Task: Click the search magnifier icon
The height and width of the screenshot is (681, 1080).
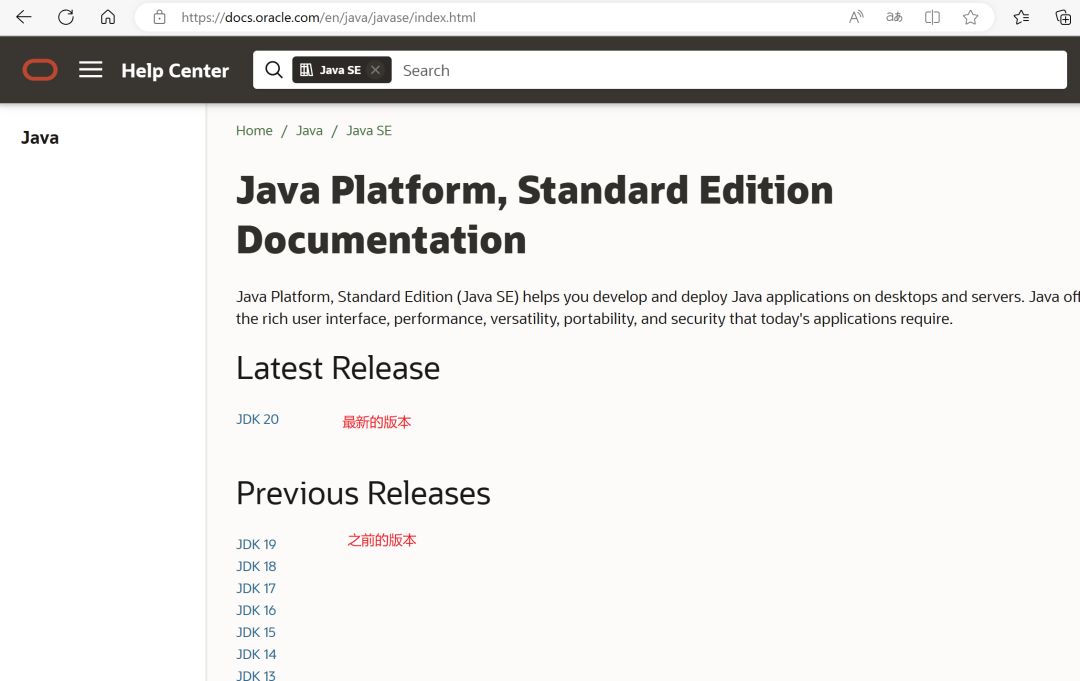Action: 273,70
